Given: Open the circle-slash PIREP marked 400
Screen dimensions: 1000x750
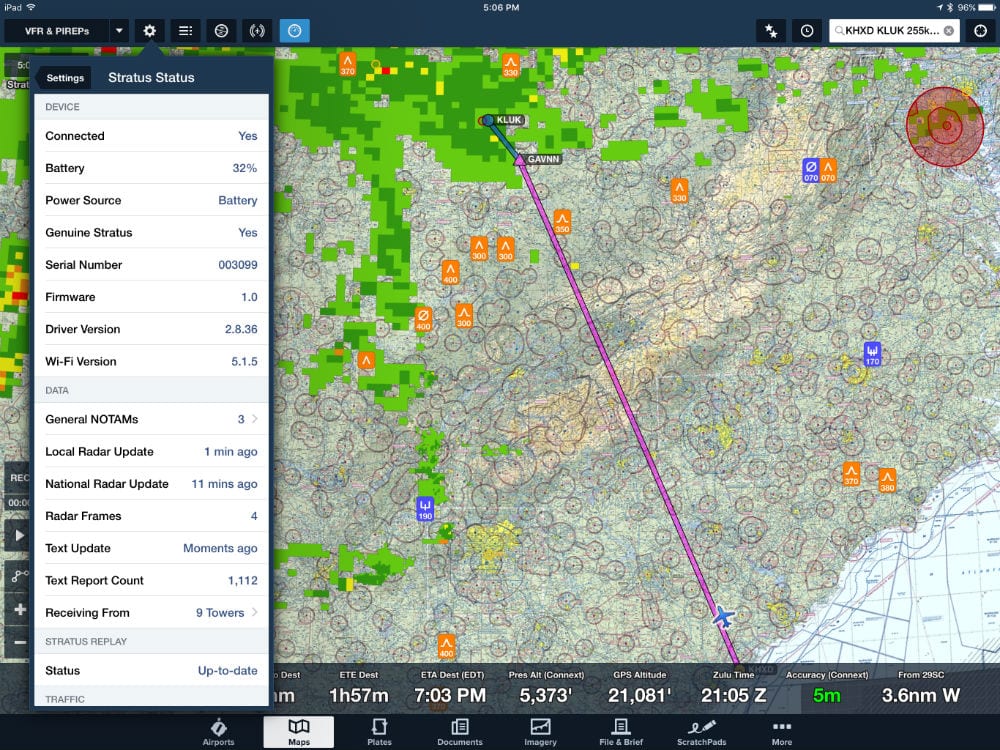Looking at the screenshot, I should coord(423,319).
